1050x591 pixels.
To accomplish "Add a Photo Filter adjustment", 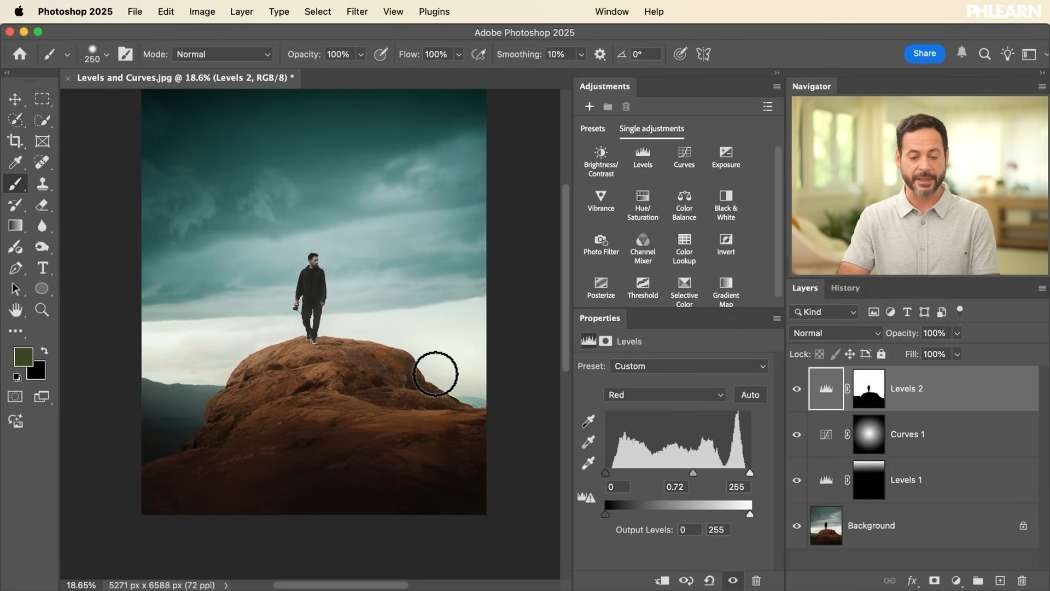I will tap(601, 244).
